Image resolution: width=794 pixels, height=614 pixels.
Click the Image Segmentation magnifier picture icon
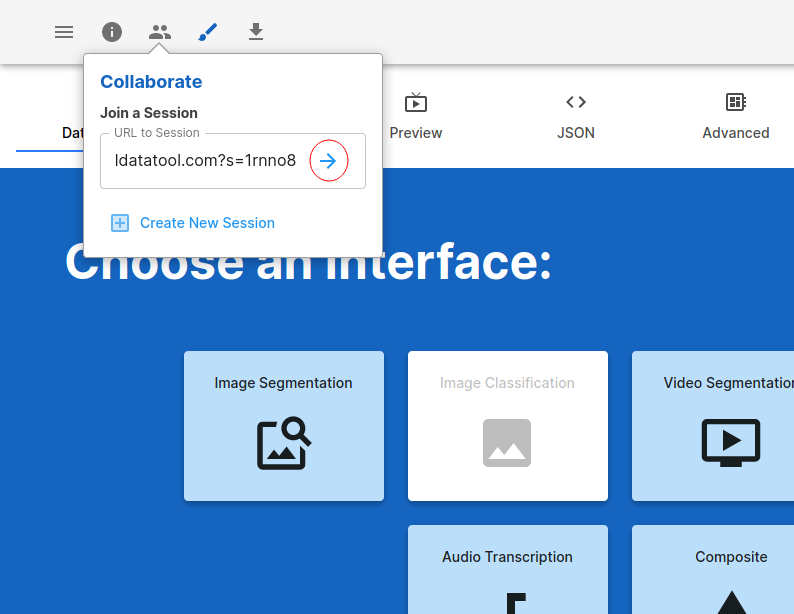click(x=284, y=443)
